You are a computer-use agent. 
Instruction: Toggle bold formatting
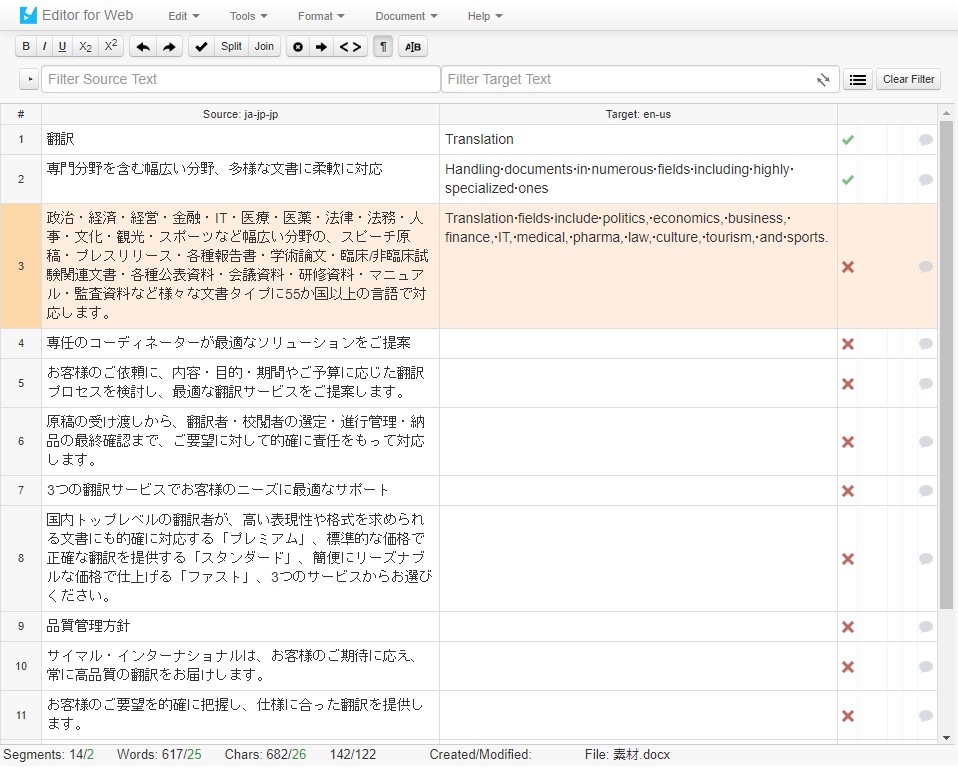point(25,46)
